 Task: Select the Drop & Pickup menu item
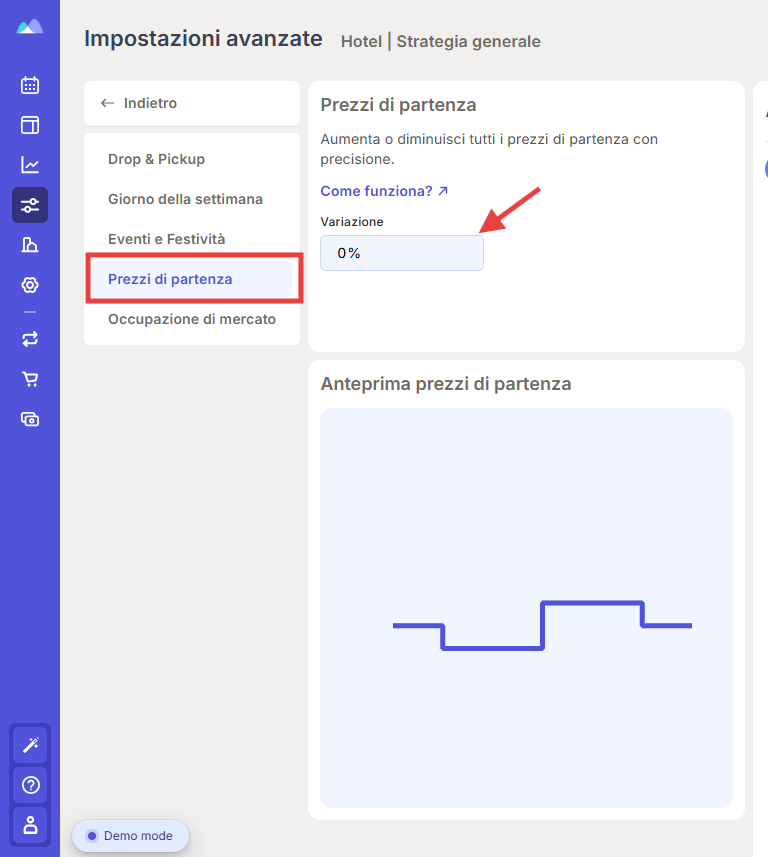[192, 159]
